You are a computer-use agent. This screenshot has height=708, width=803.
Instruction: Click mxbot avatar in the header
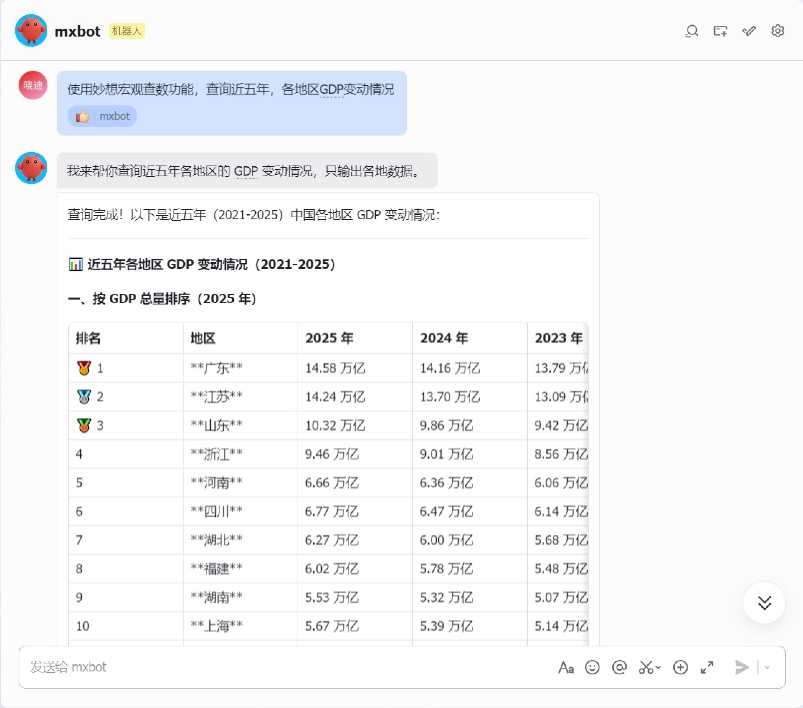(31, 31)
